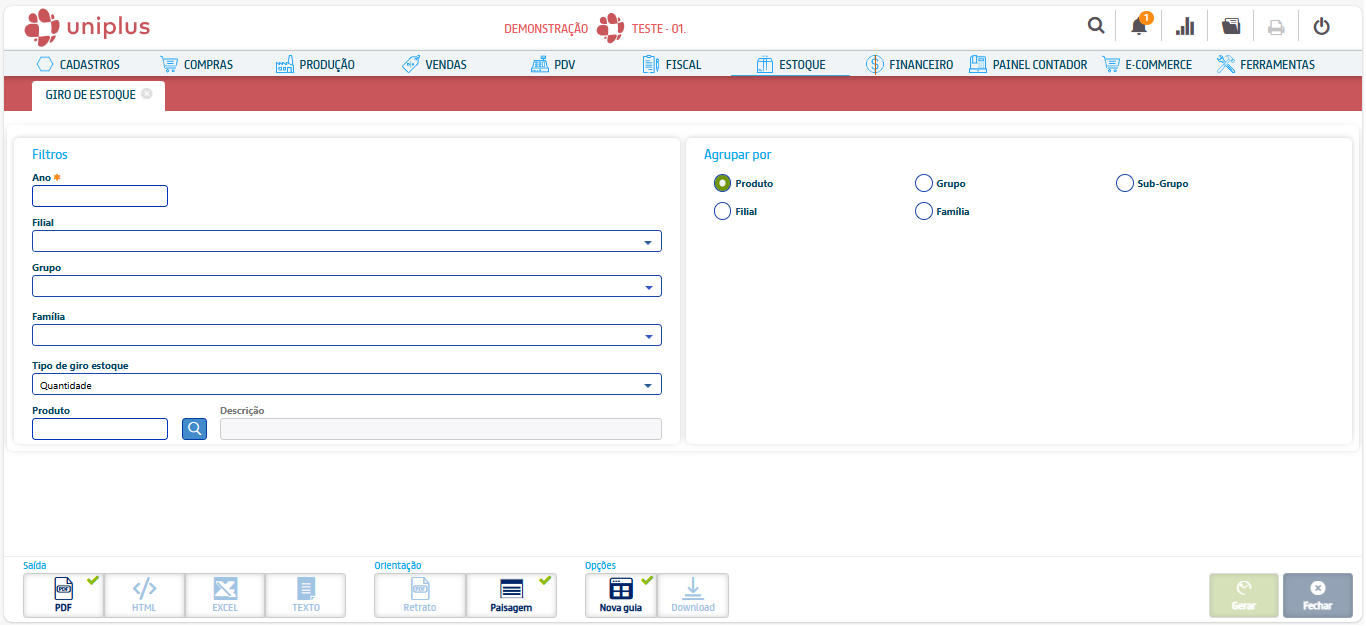
Task: Open the bar chart dashboard icon
Action: tap(1185, 26)
